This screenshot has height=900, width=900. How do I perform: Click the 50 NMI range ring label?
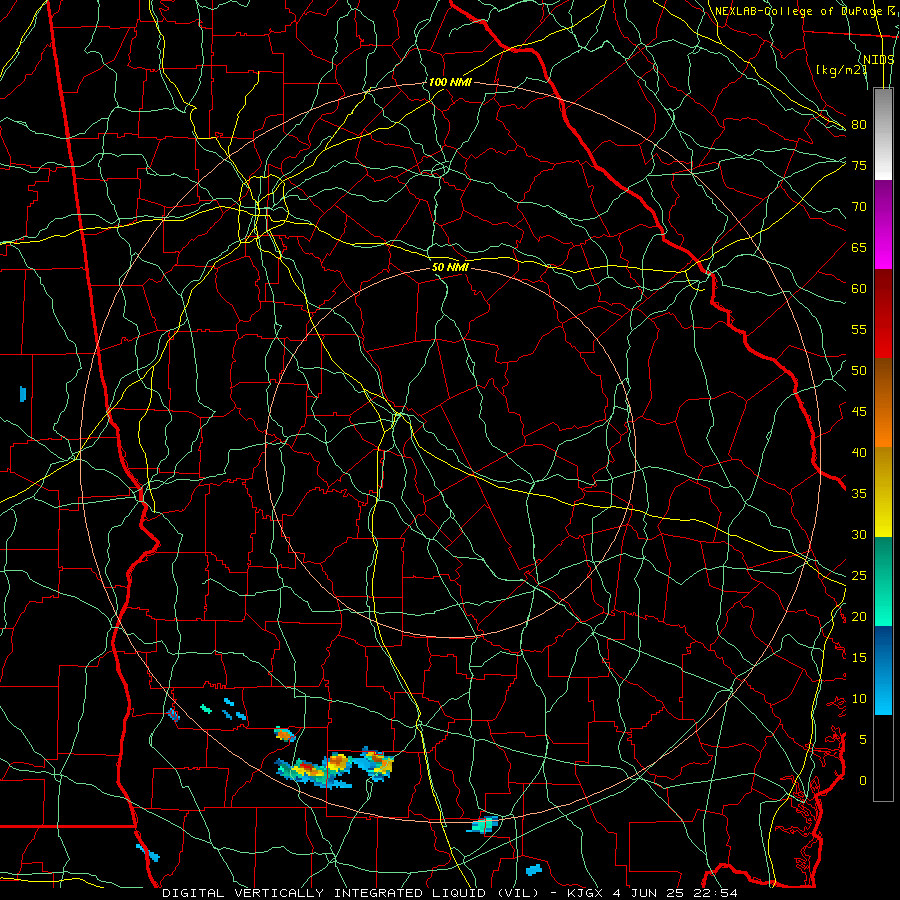(x=450, y=268)
